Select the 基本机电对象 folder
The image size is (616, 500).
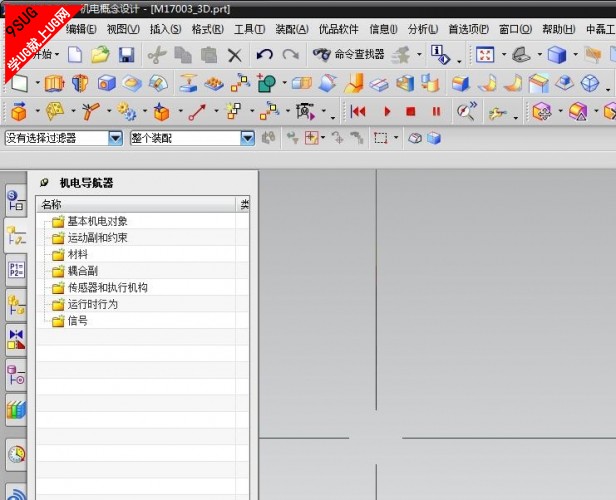(97, 222)
